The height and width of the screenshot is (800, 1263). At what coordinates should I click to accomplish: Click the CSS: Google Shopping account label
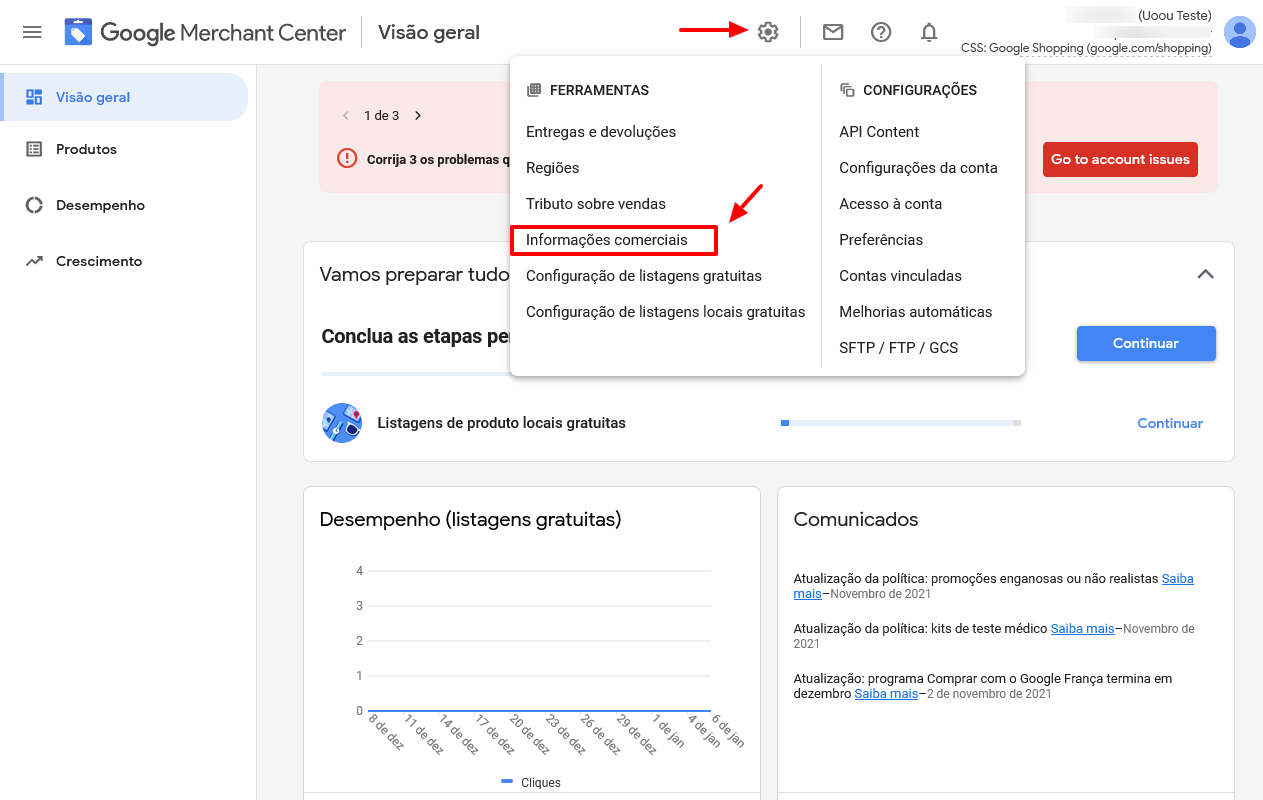click(x=1086, y=48)
